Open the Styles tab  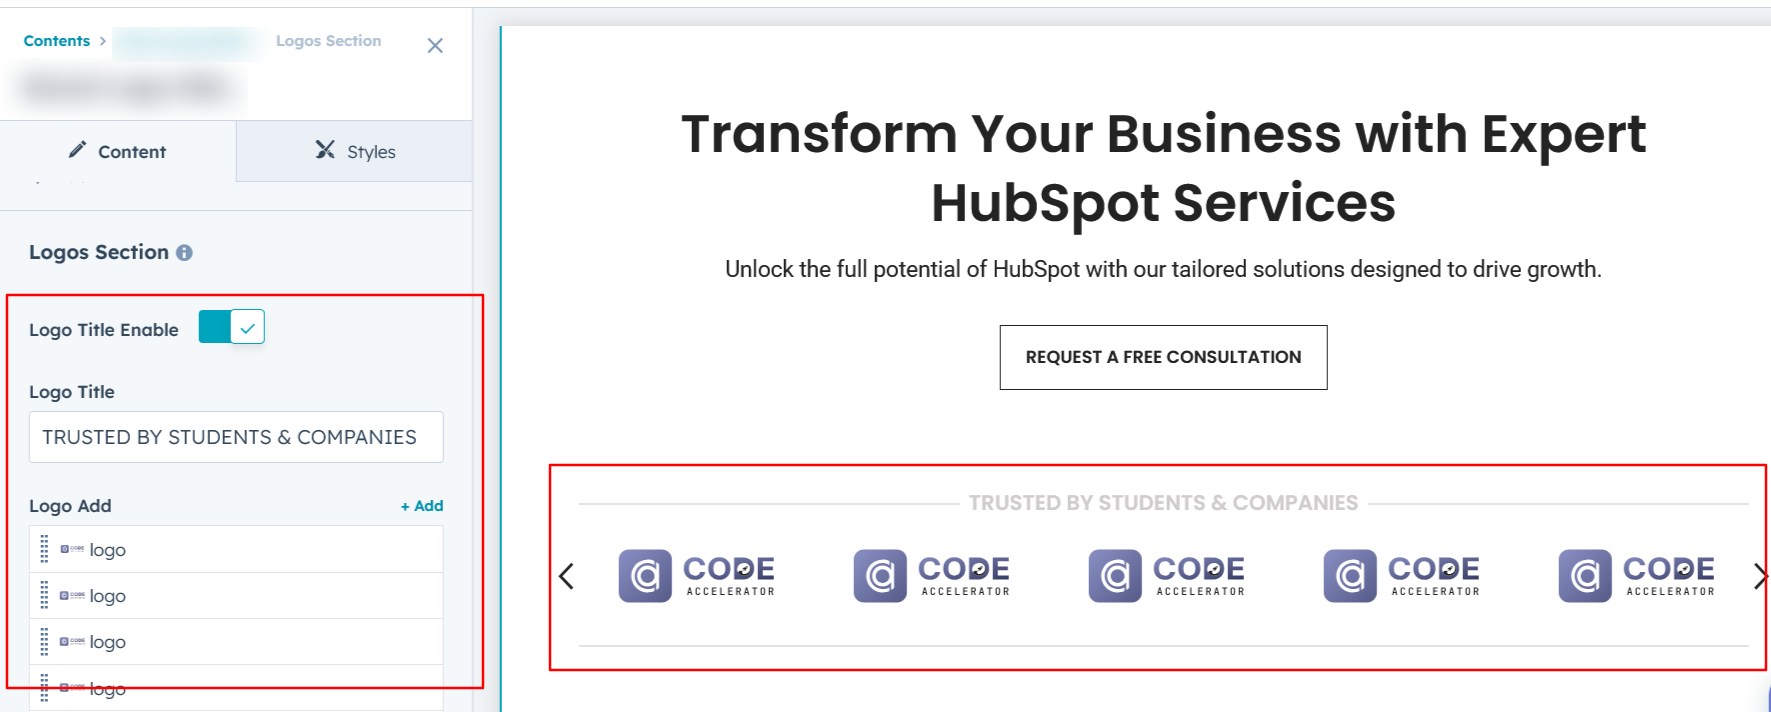pos(355,152)
